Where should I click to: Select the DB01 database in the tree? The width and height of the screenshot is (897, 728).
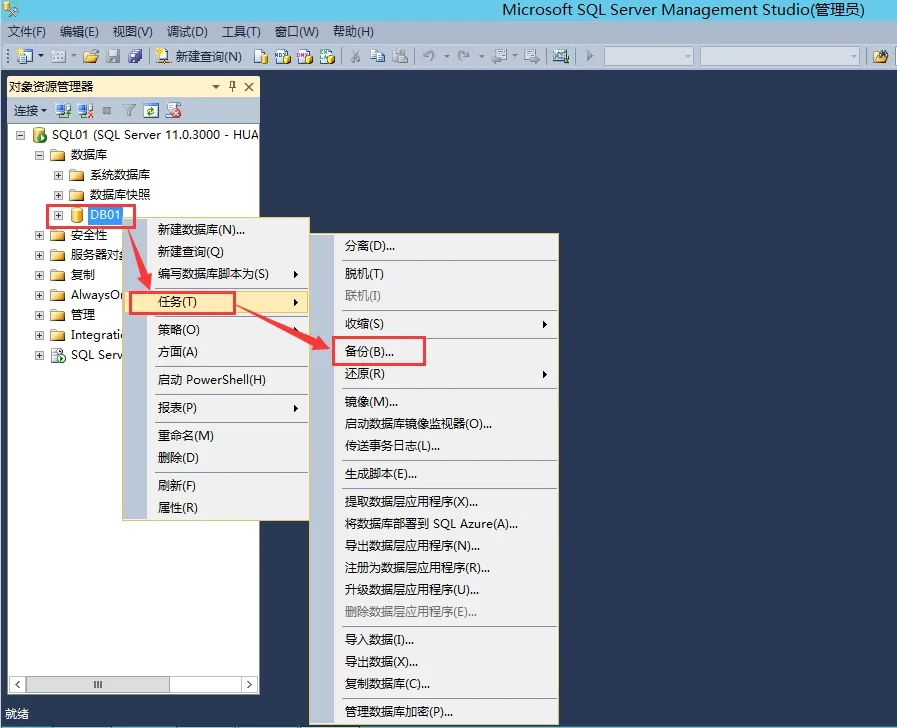(x=106, y=216)
